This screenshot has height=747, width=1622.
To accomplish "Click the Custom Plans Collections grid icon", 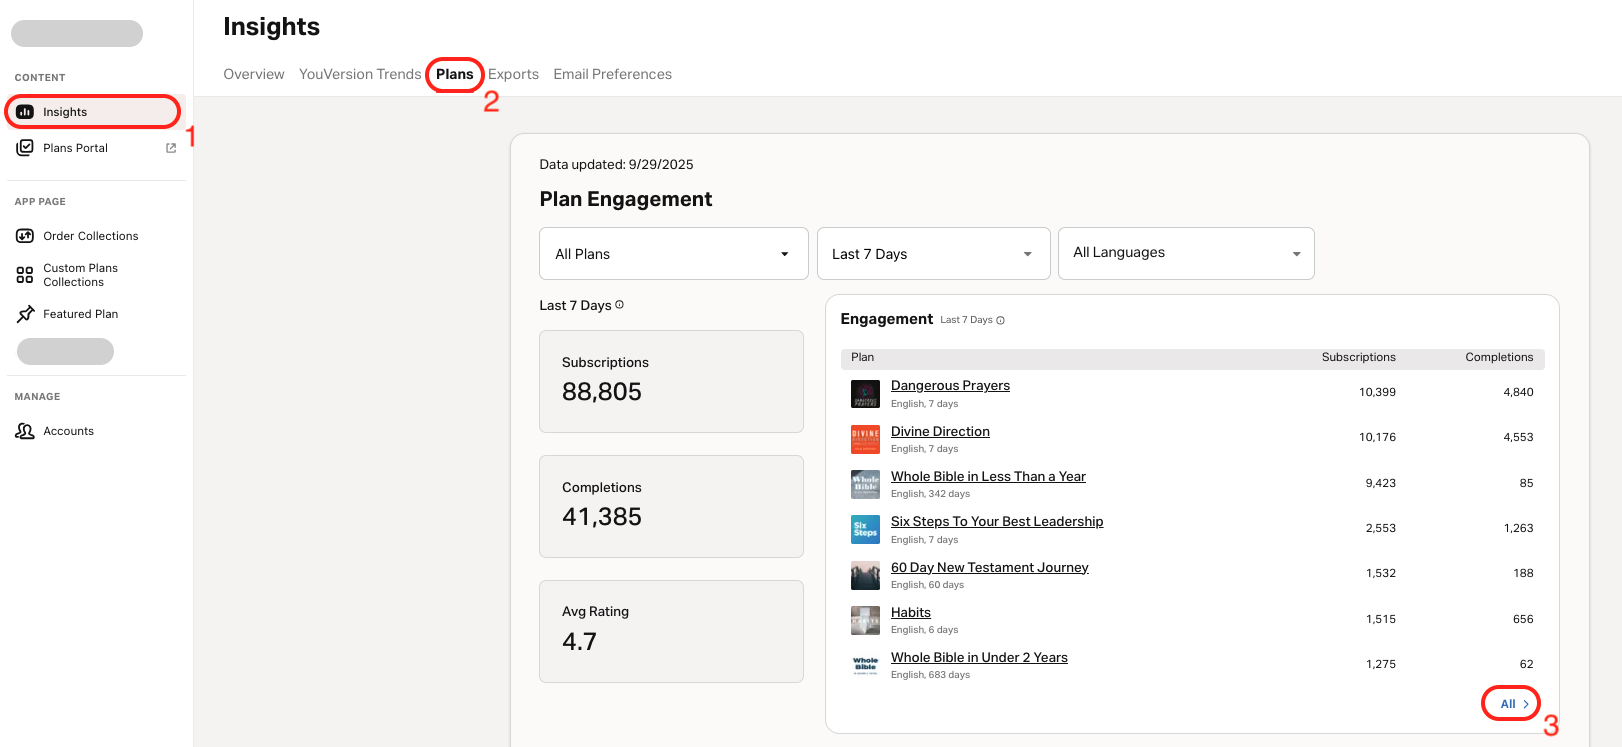I will [x=25, y=275].
